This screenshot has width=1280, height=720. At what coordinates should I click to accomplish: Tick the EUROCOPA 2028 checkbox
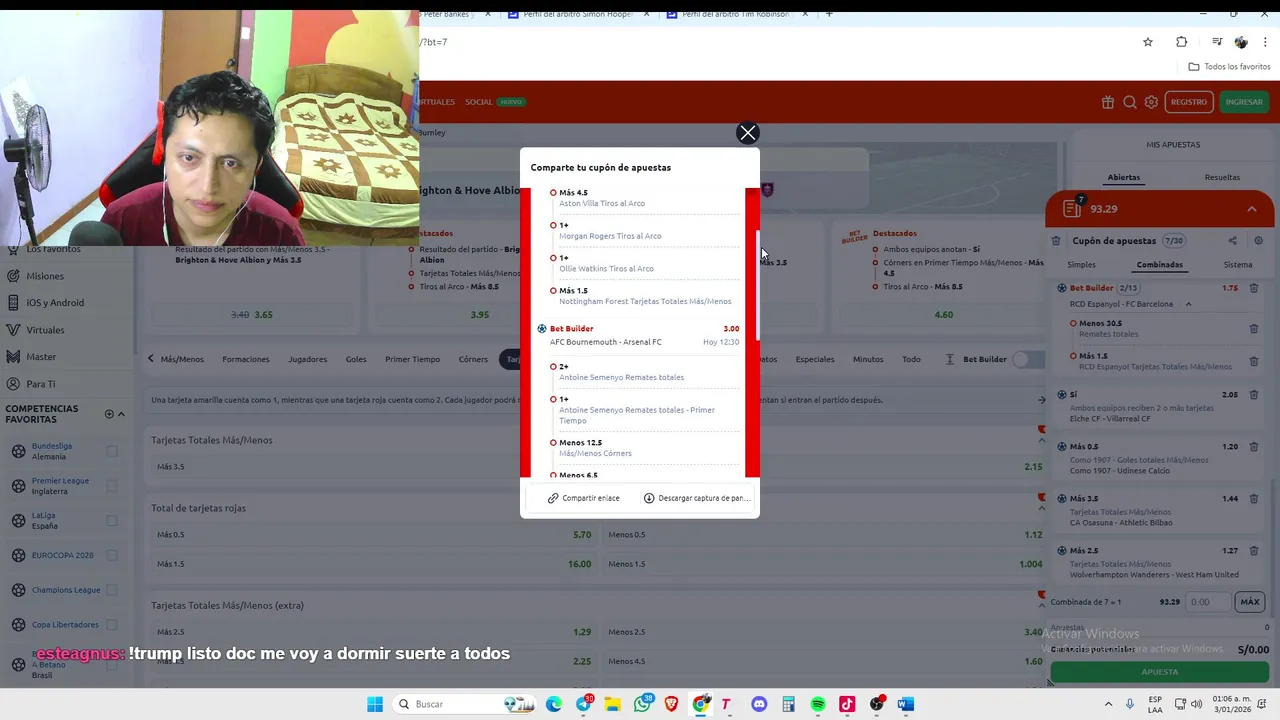click(x=112, y=555)
